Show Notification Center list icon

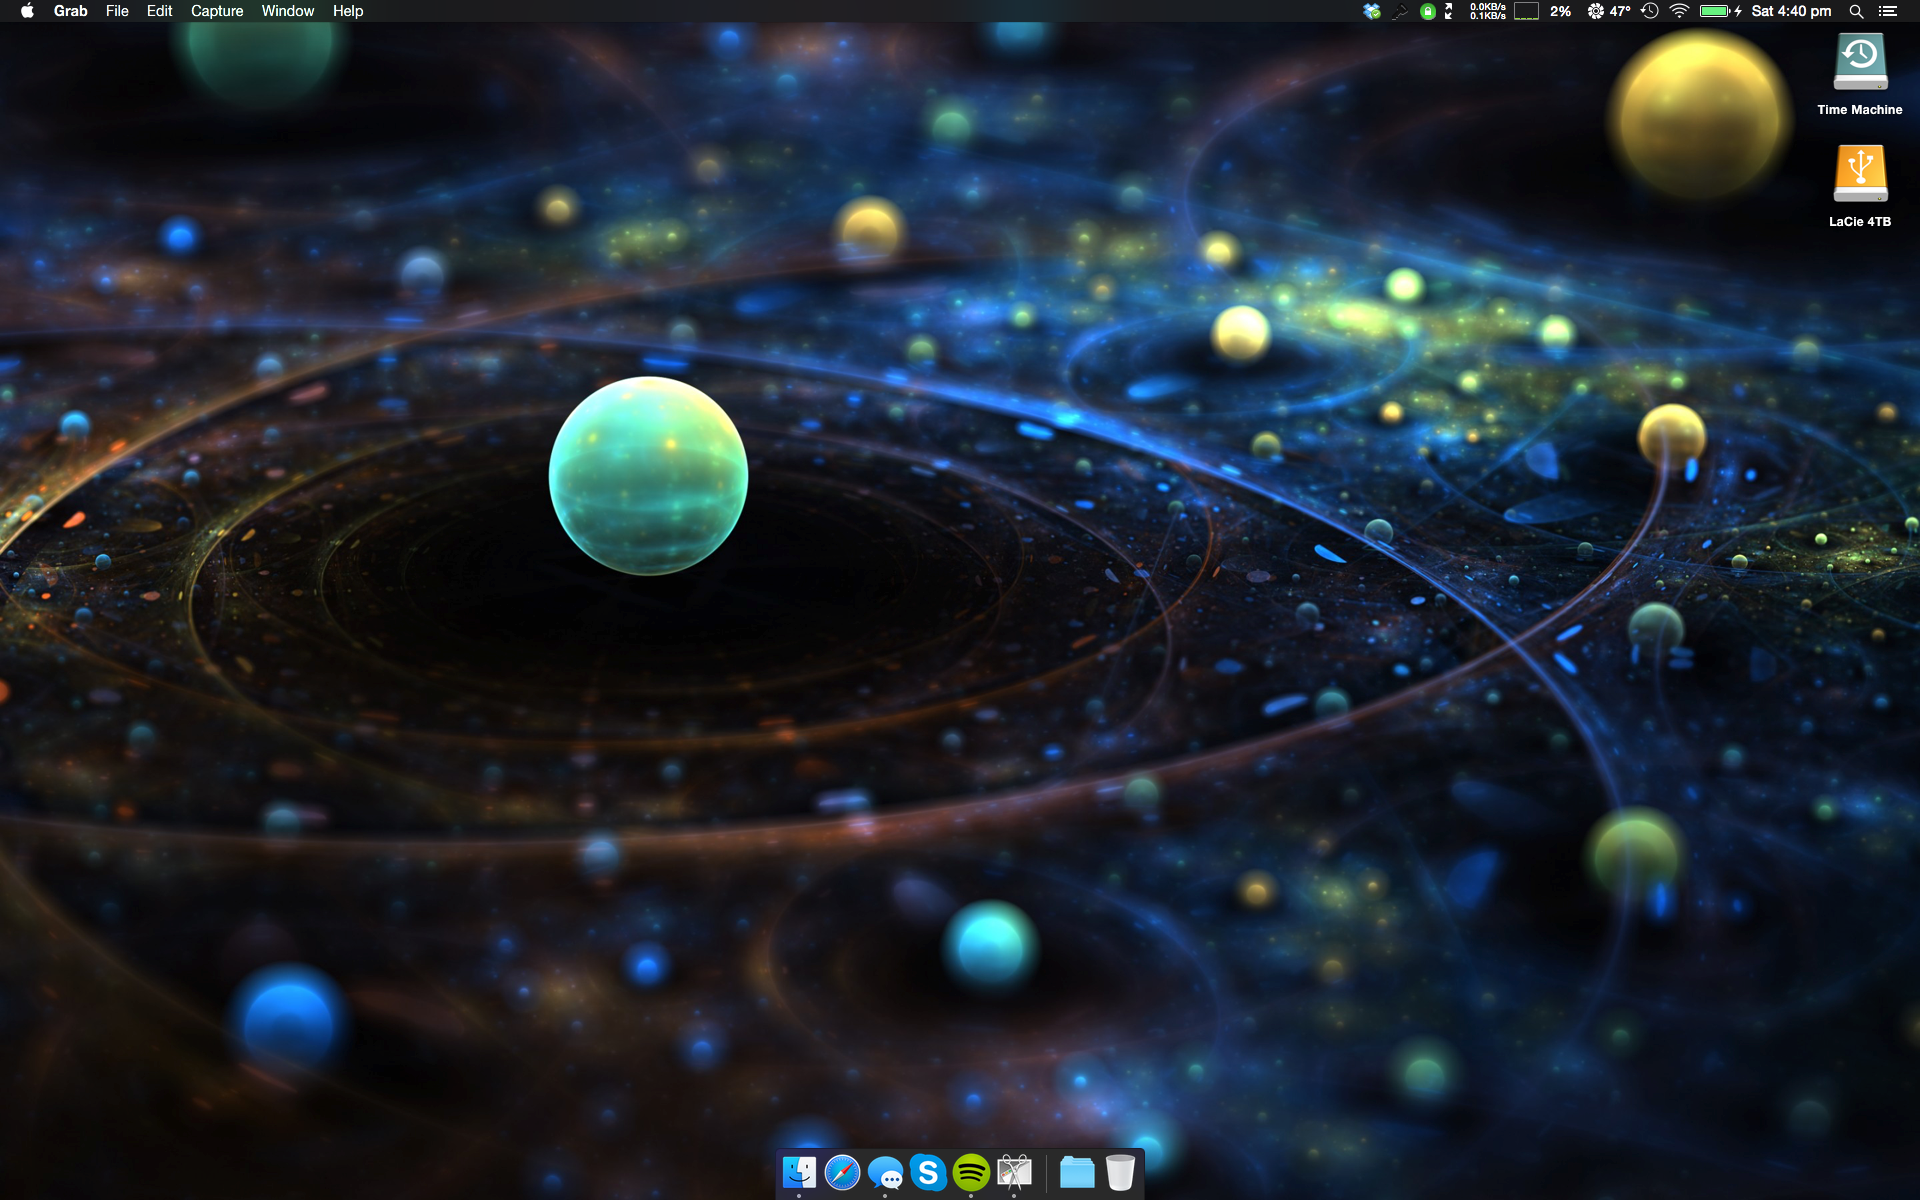coord(1888,11)
